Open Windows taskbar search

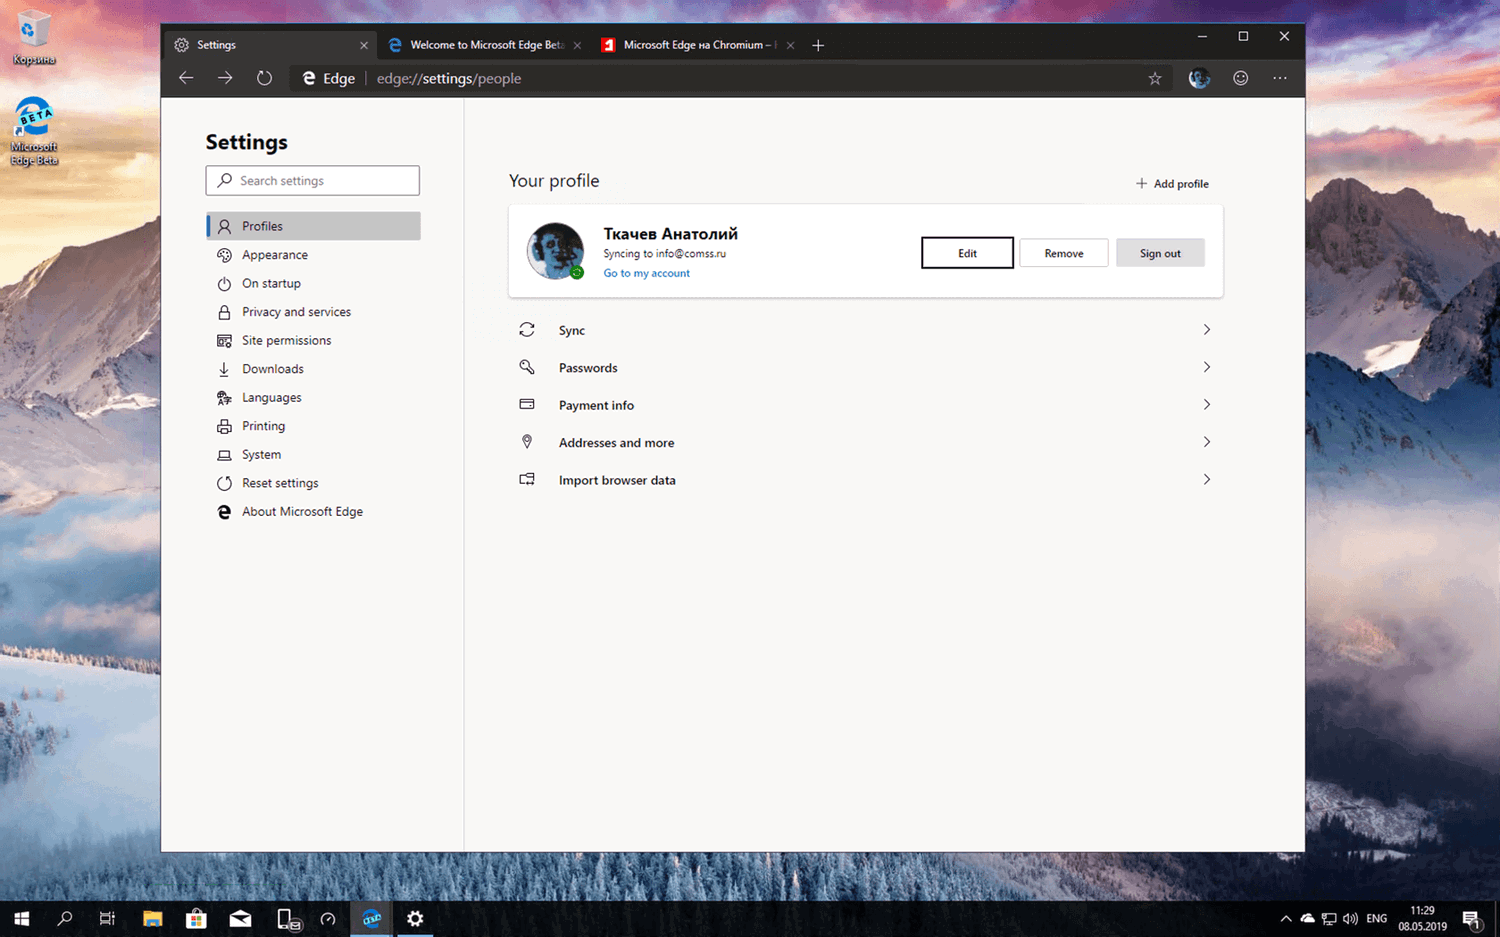pyautogui.click(x=65, y=918)
